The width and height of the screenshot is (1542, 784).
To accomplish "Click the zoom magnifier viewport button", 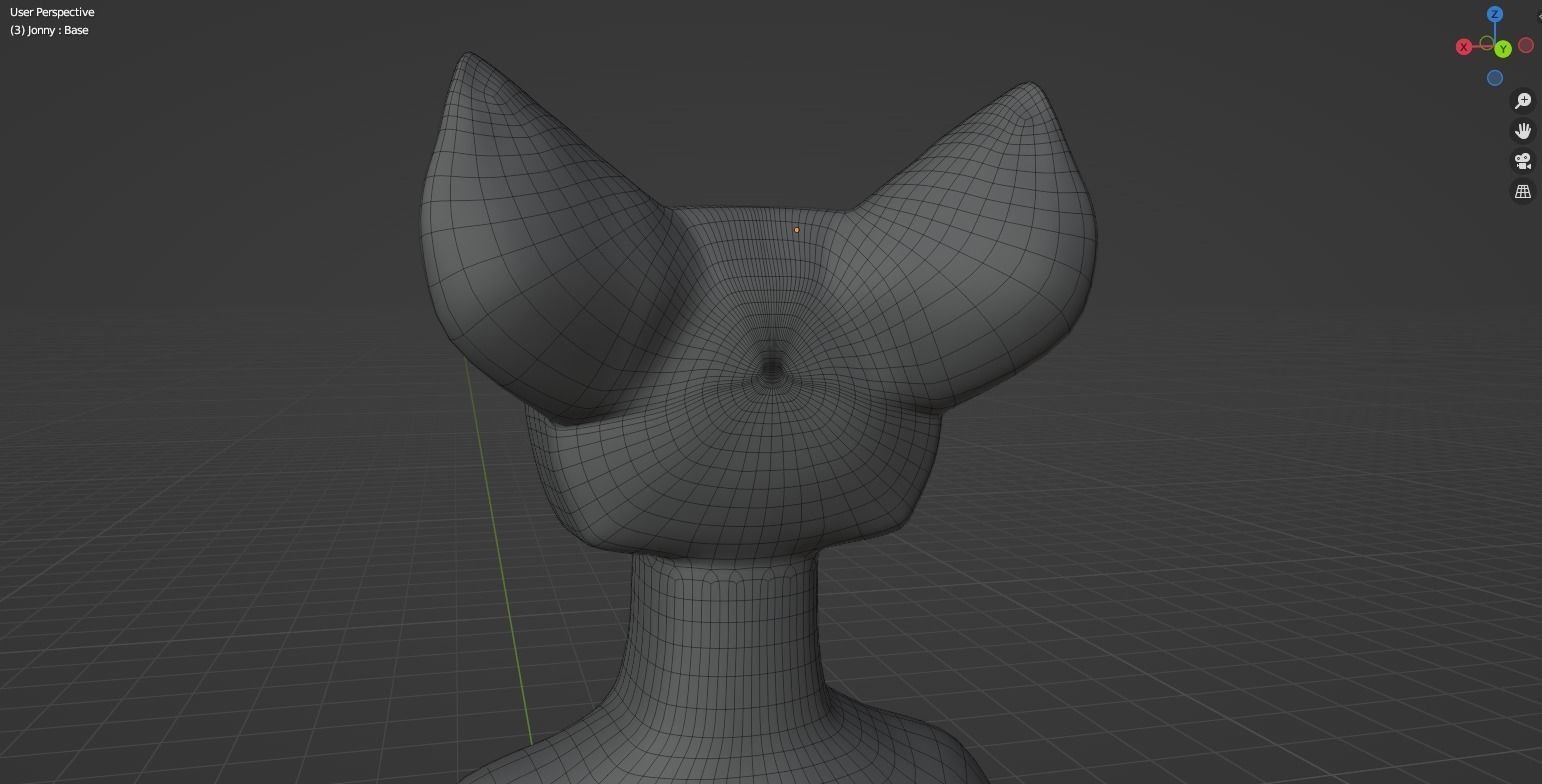I will pyautogui.click(x=1523, y=101).
